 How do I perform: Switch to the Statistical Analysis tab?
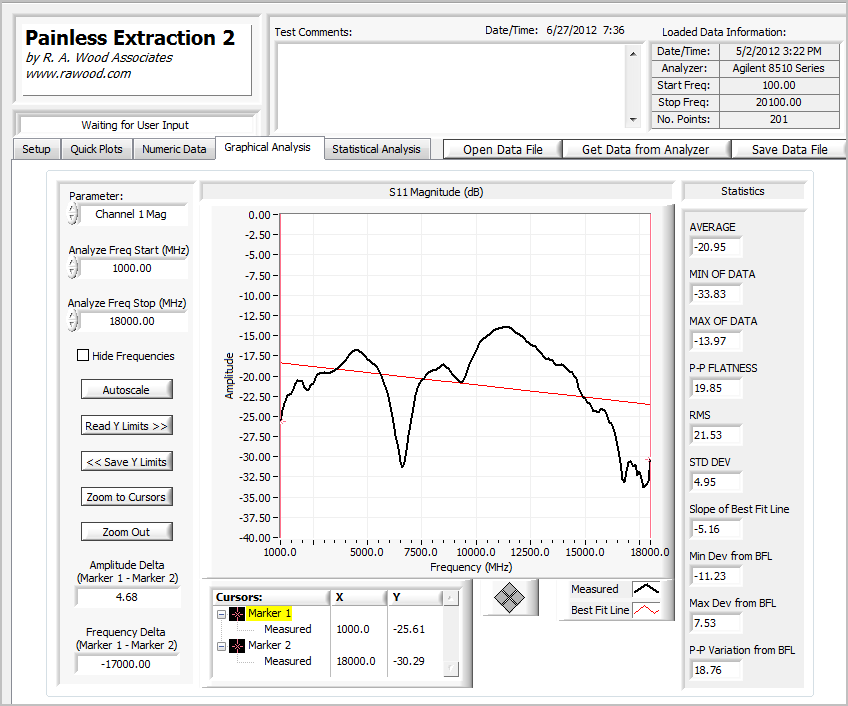click(376, 149)
